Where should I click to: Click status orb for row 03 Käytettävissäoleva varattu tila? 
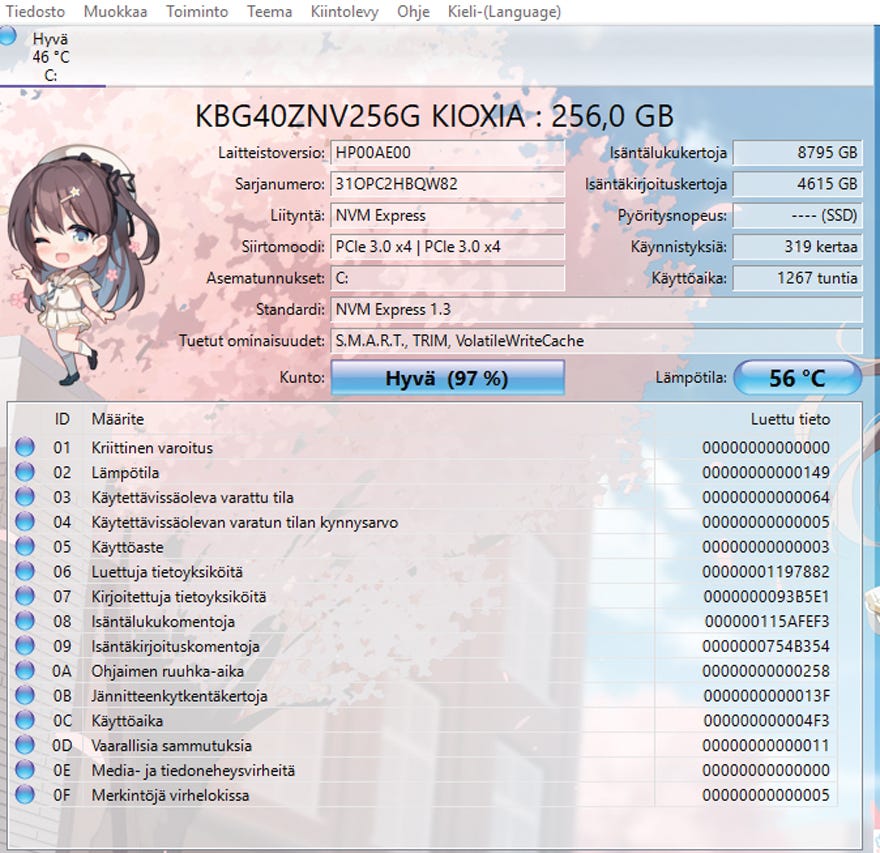25,497
